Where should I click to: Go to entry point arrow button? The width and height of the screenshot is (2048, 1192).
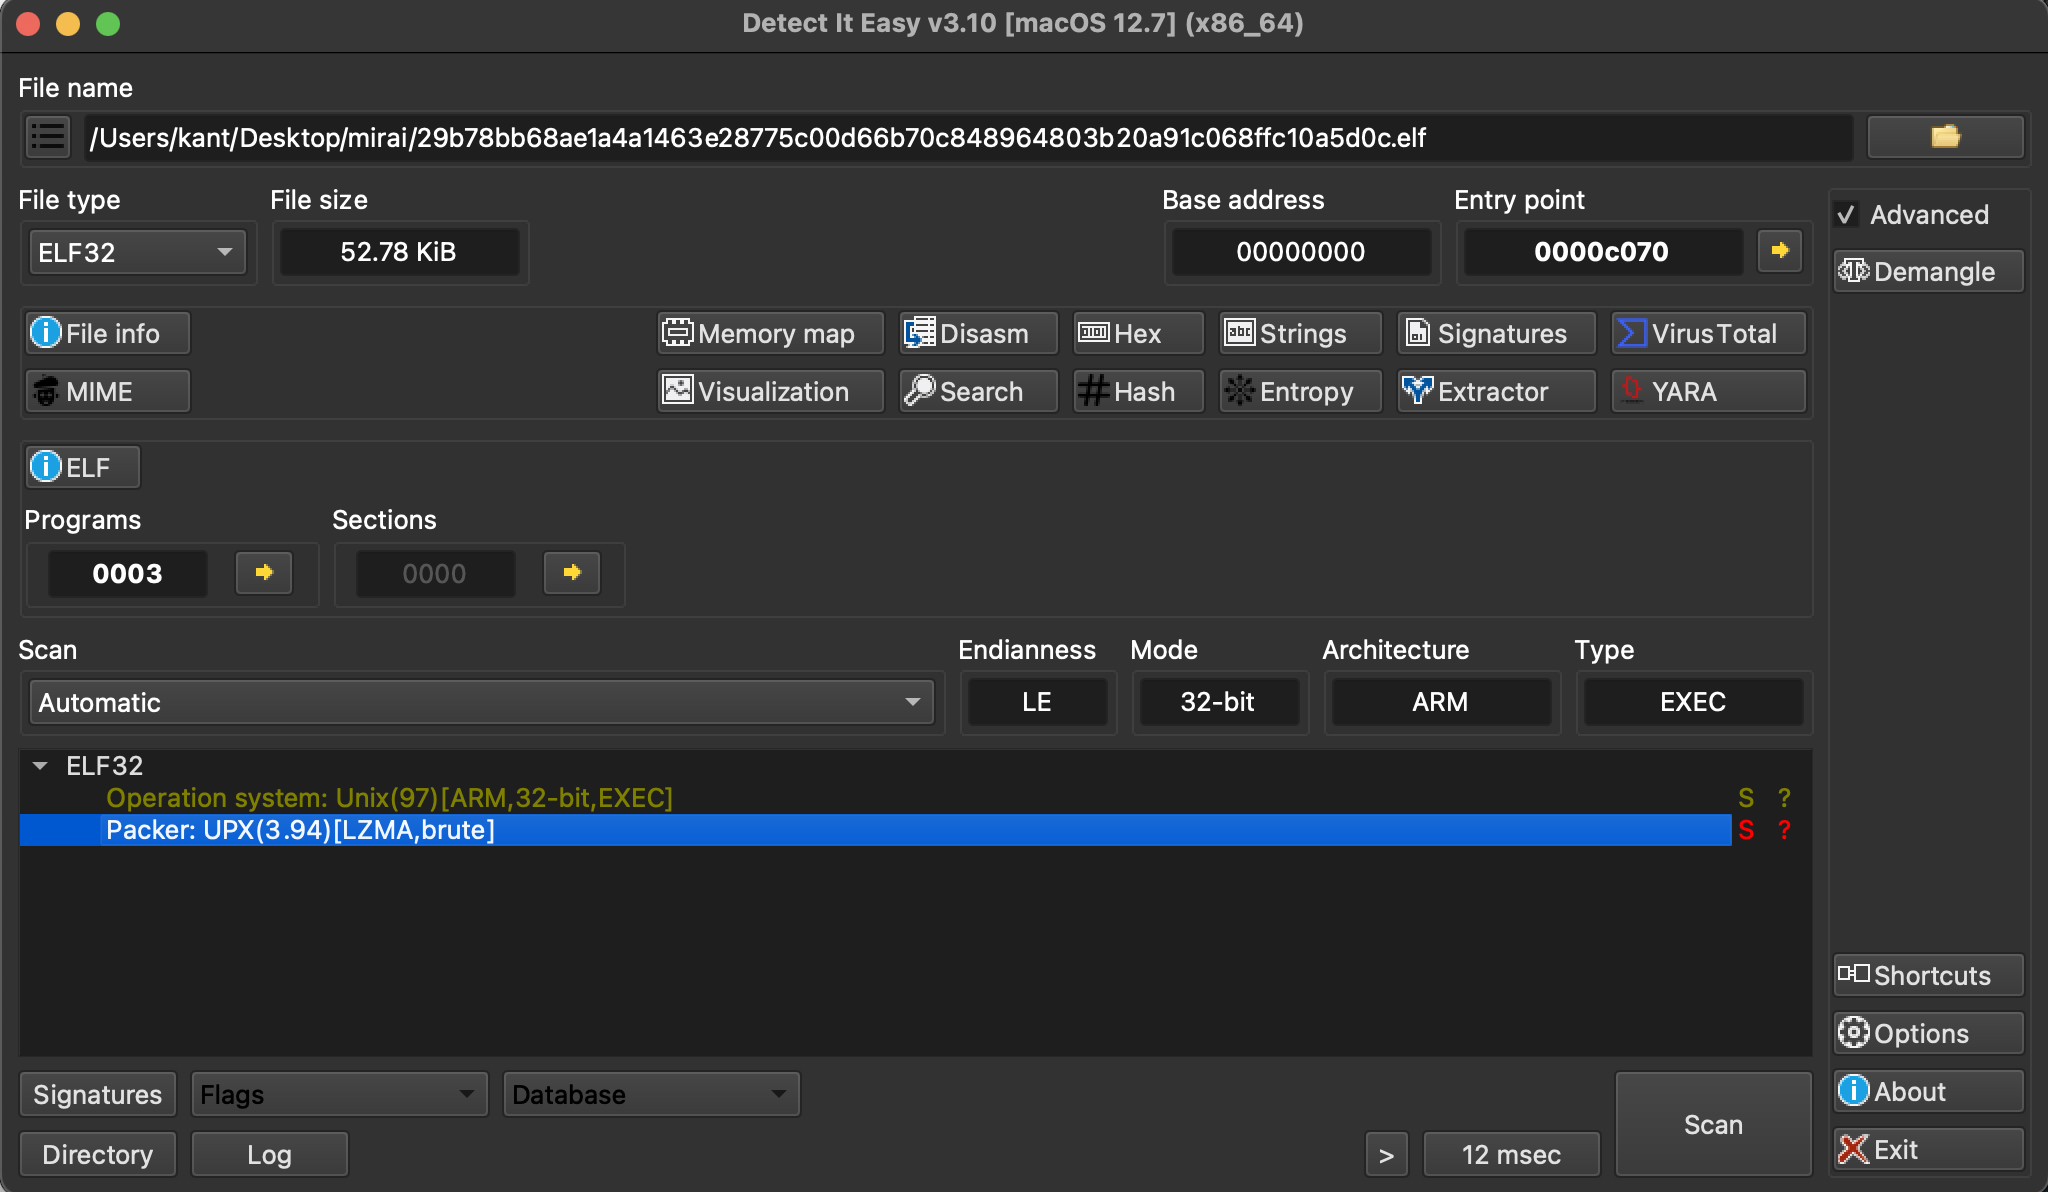1780,251
